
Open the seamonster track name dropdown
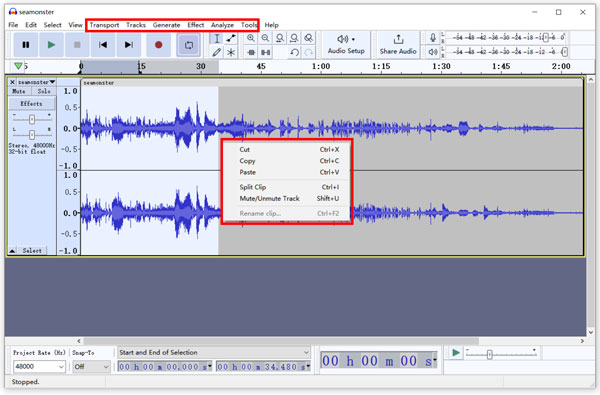[37, 82]
